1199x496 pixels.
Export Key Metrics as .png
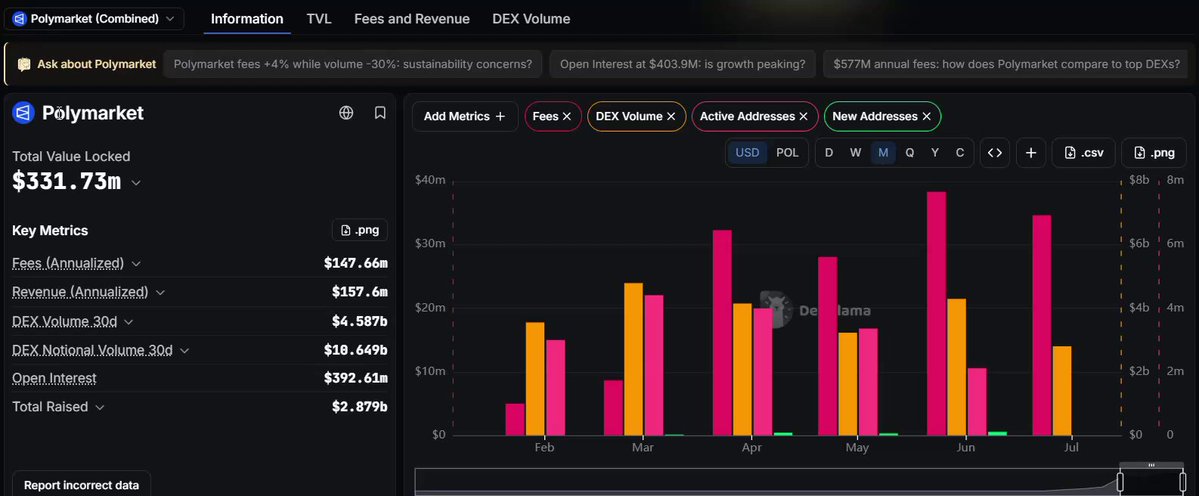[360, 230]
